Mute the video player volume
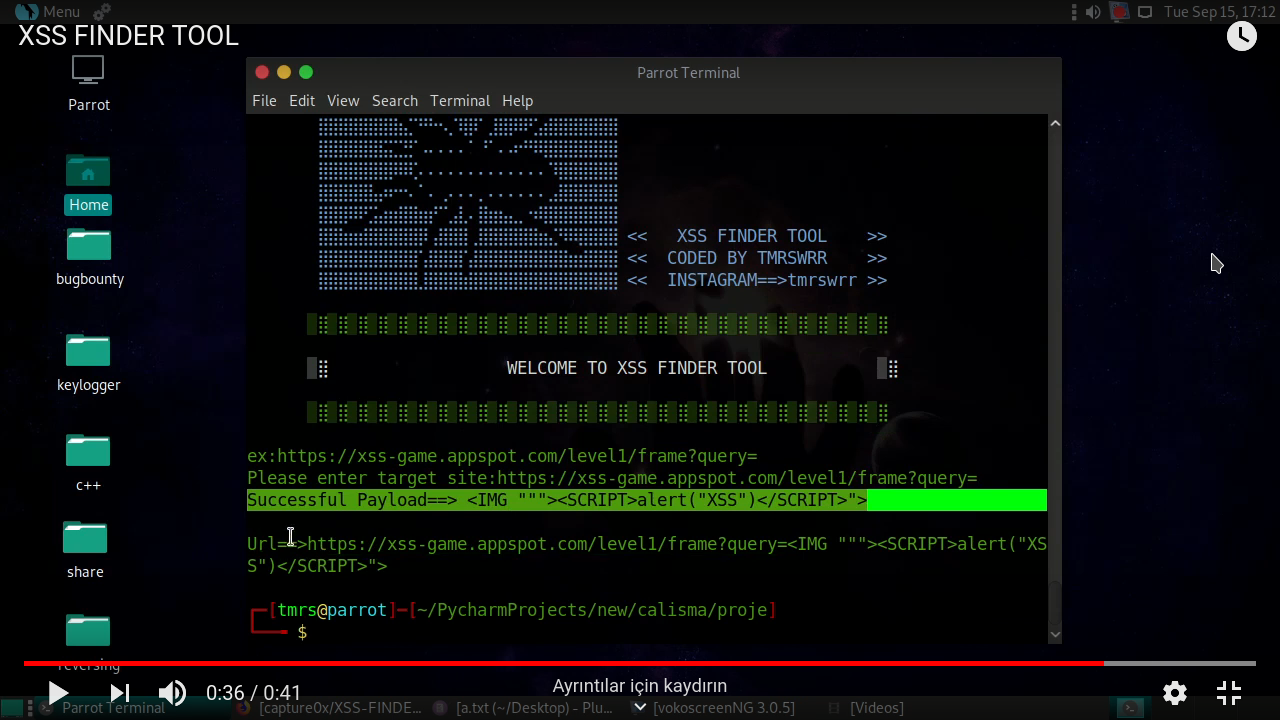The image size is (1280, 720). [x=172, y=692]
